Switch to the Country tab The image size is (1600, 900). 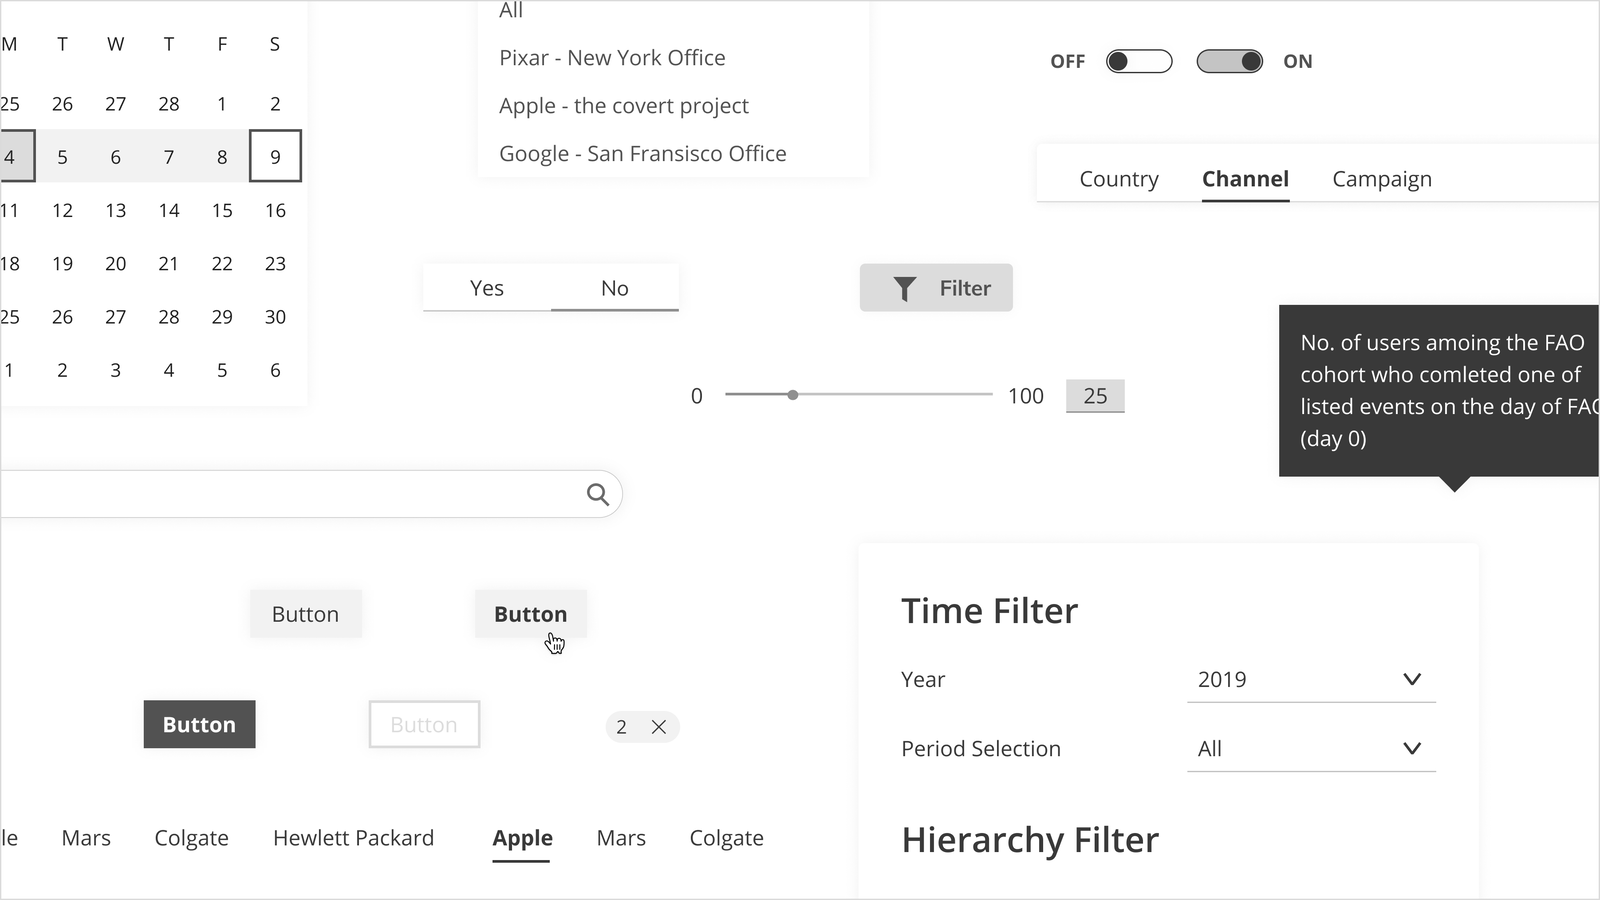[x=1119, y=179]
